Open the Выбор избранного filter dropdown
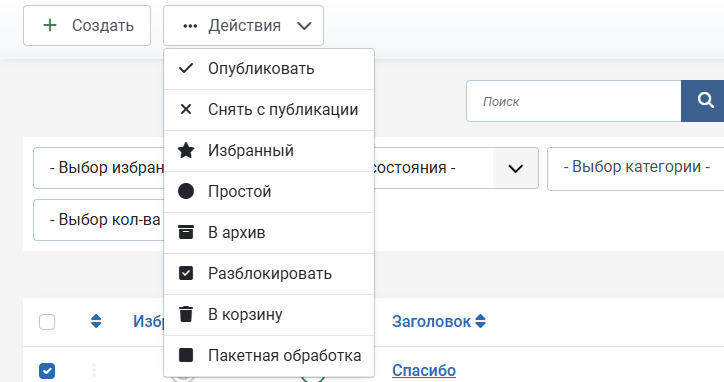 pos(98,168)
